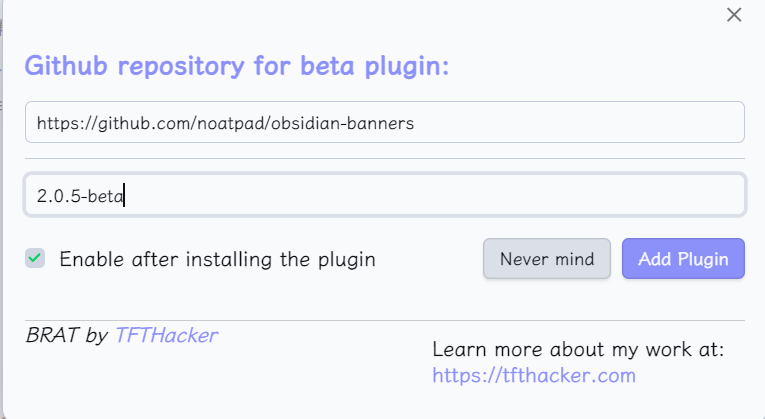Visit the https://tfthacker.com link
This screenshot has width=765, height=419.
point(534,376)
